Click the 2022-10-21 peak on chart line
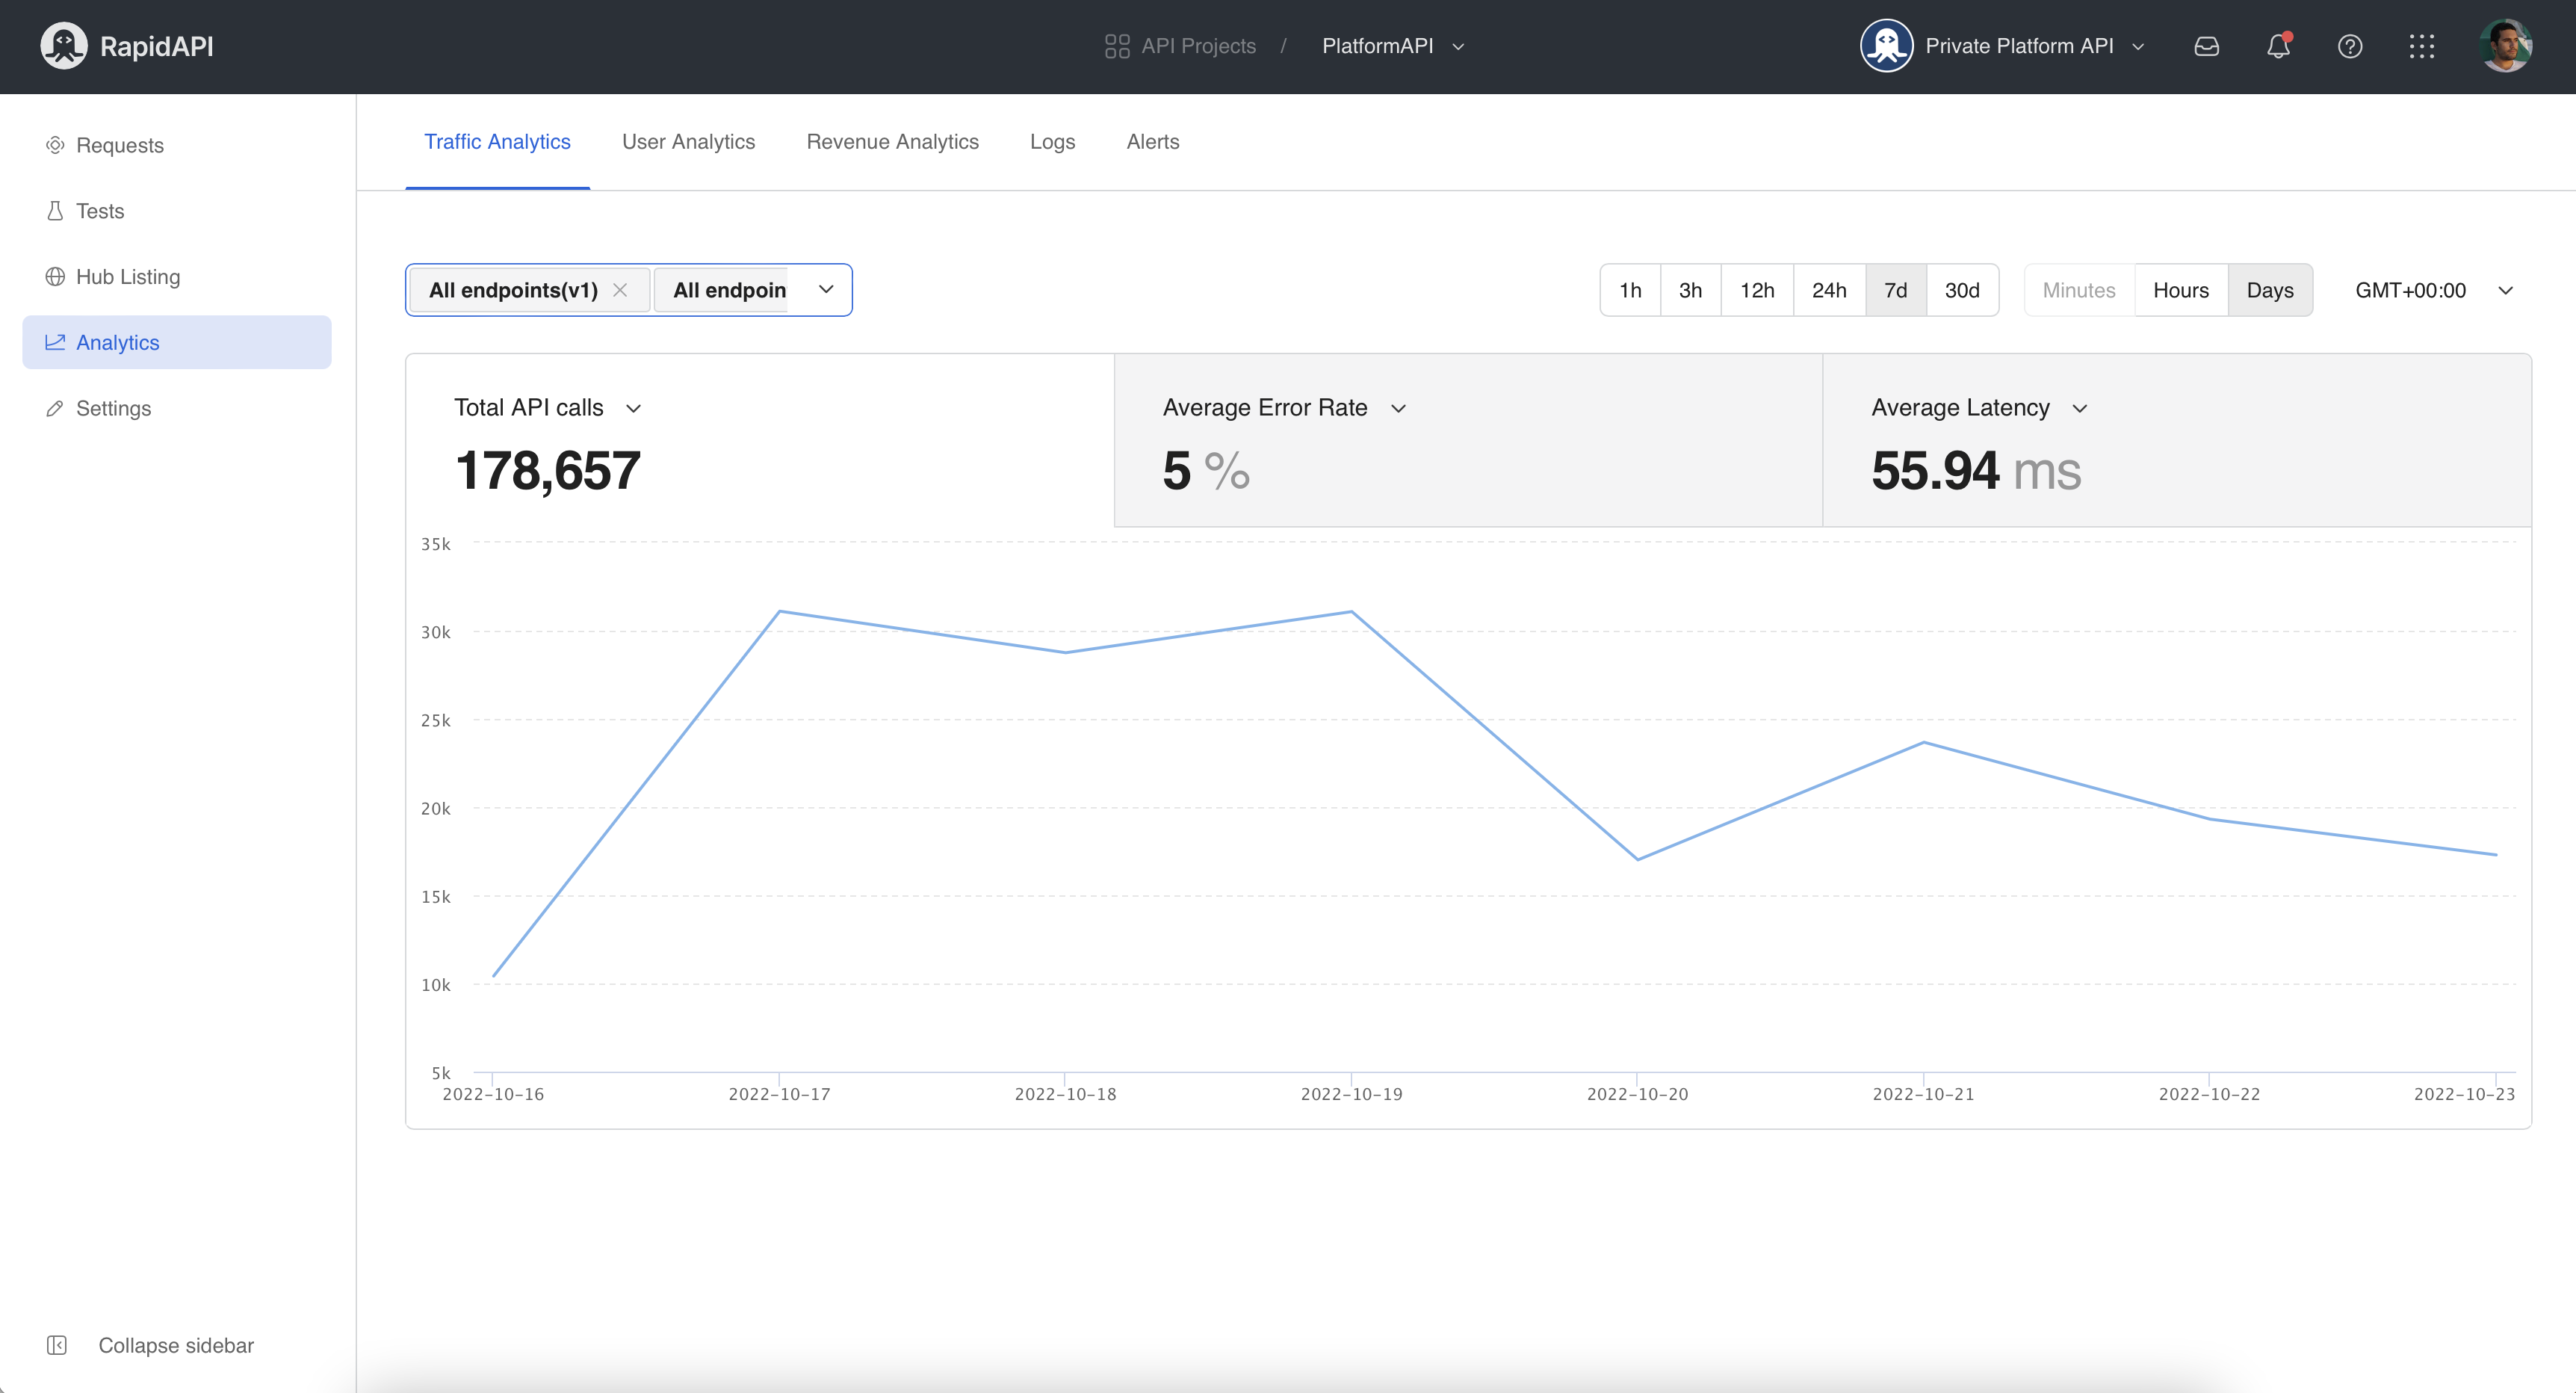 pos(1923,742)
